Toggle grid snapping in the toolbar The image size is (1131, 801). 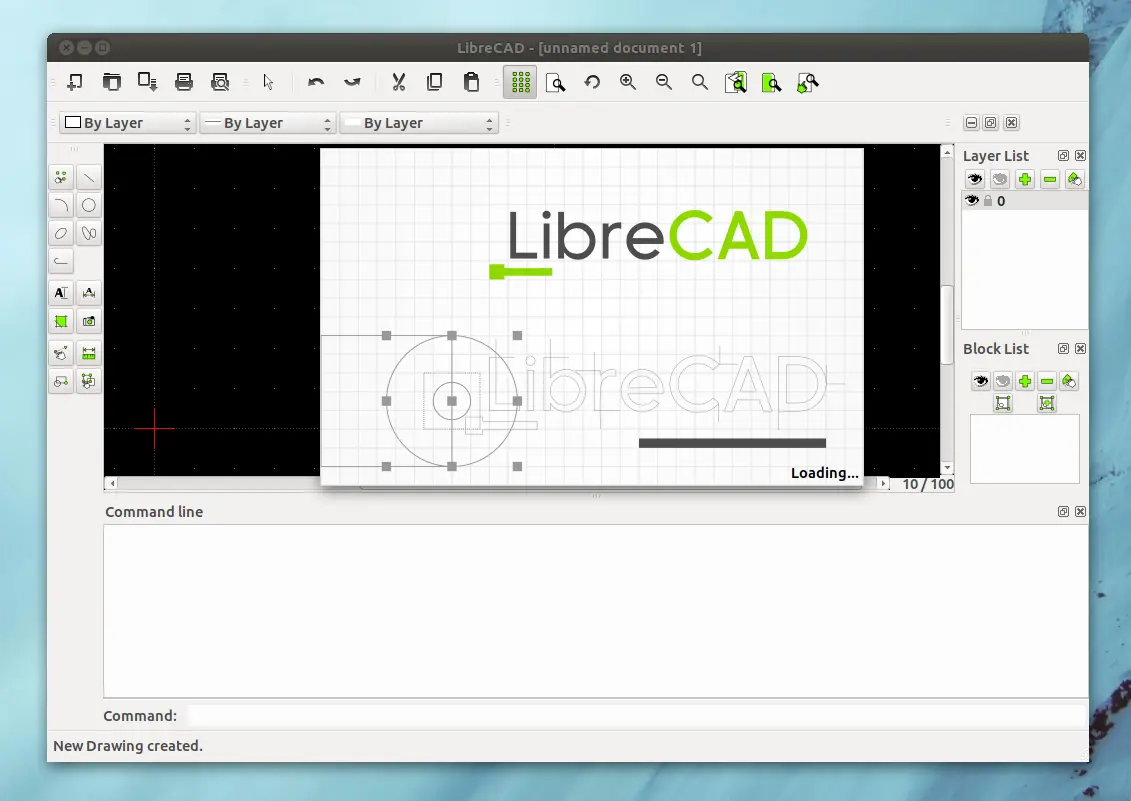(519, 82)
